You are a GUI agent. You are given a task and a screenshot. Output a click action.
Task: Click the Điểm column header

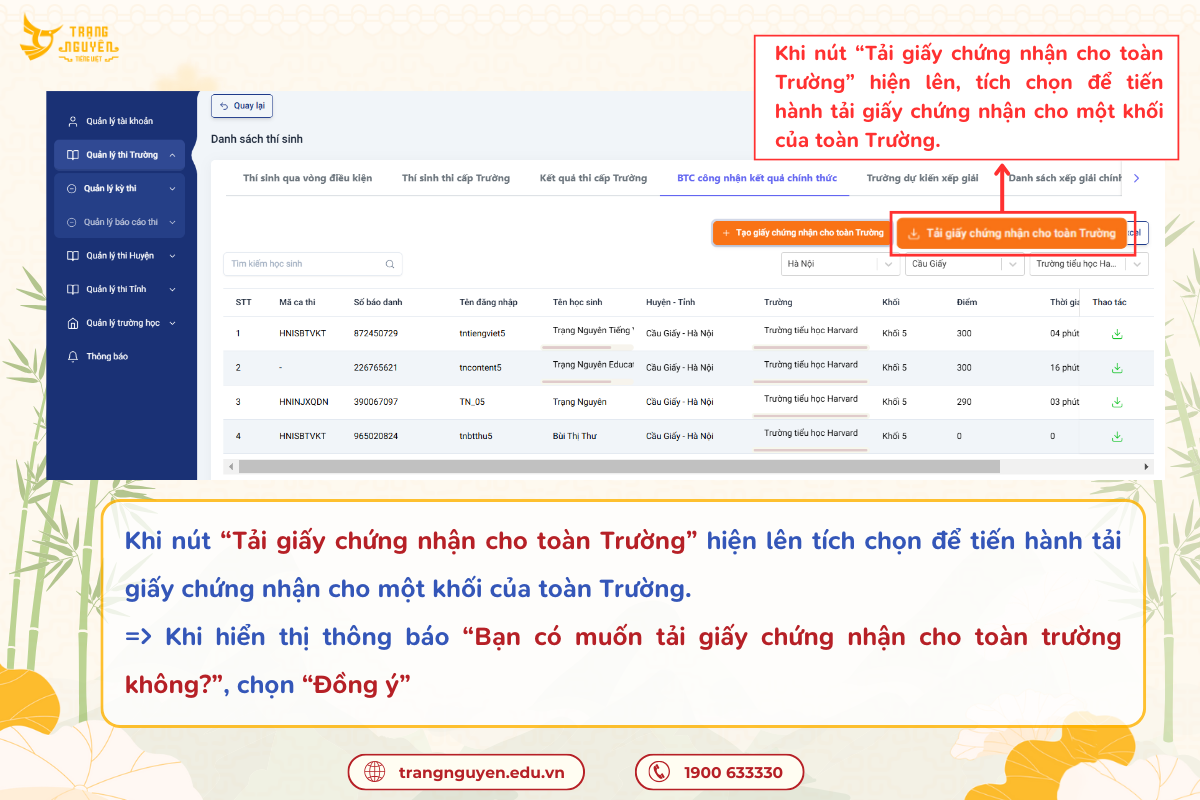(x=966, y=302)
